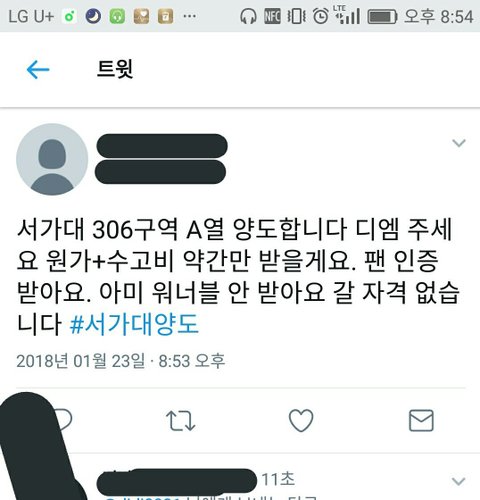Tap the moon notification icon
This screenshot has width=480, height=500.
tap(93, 16)
